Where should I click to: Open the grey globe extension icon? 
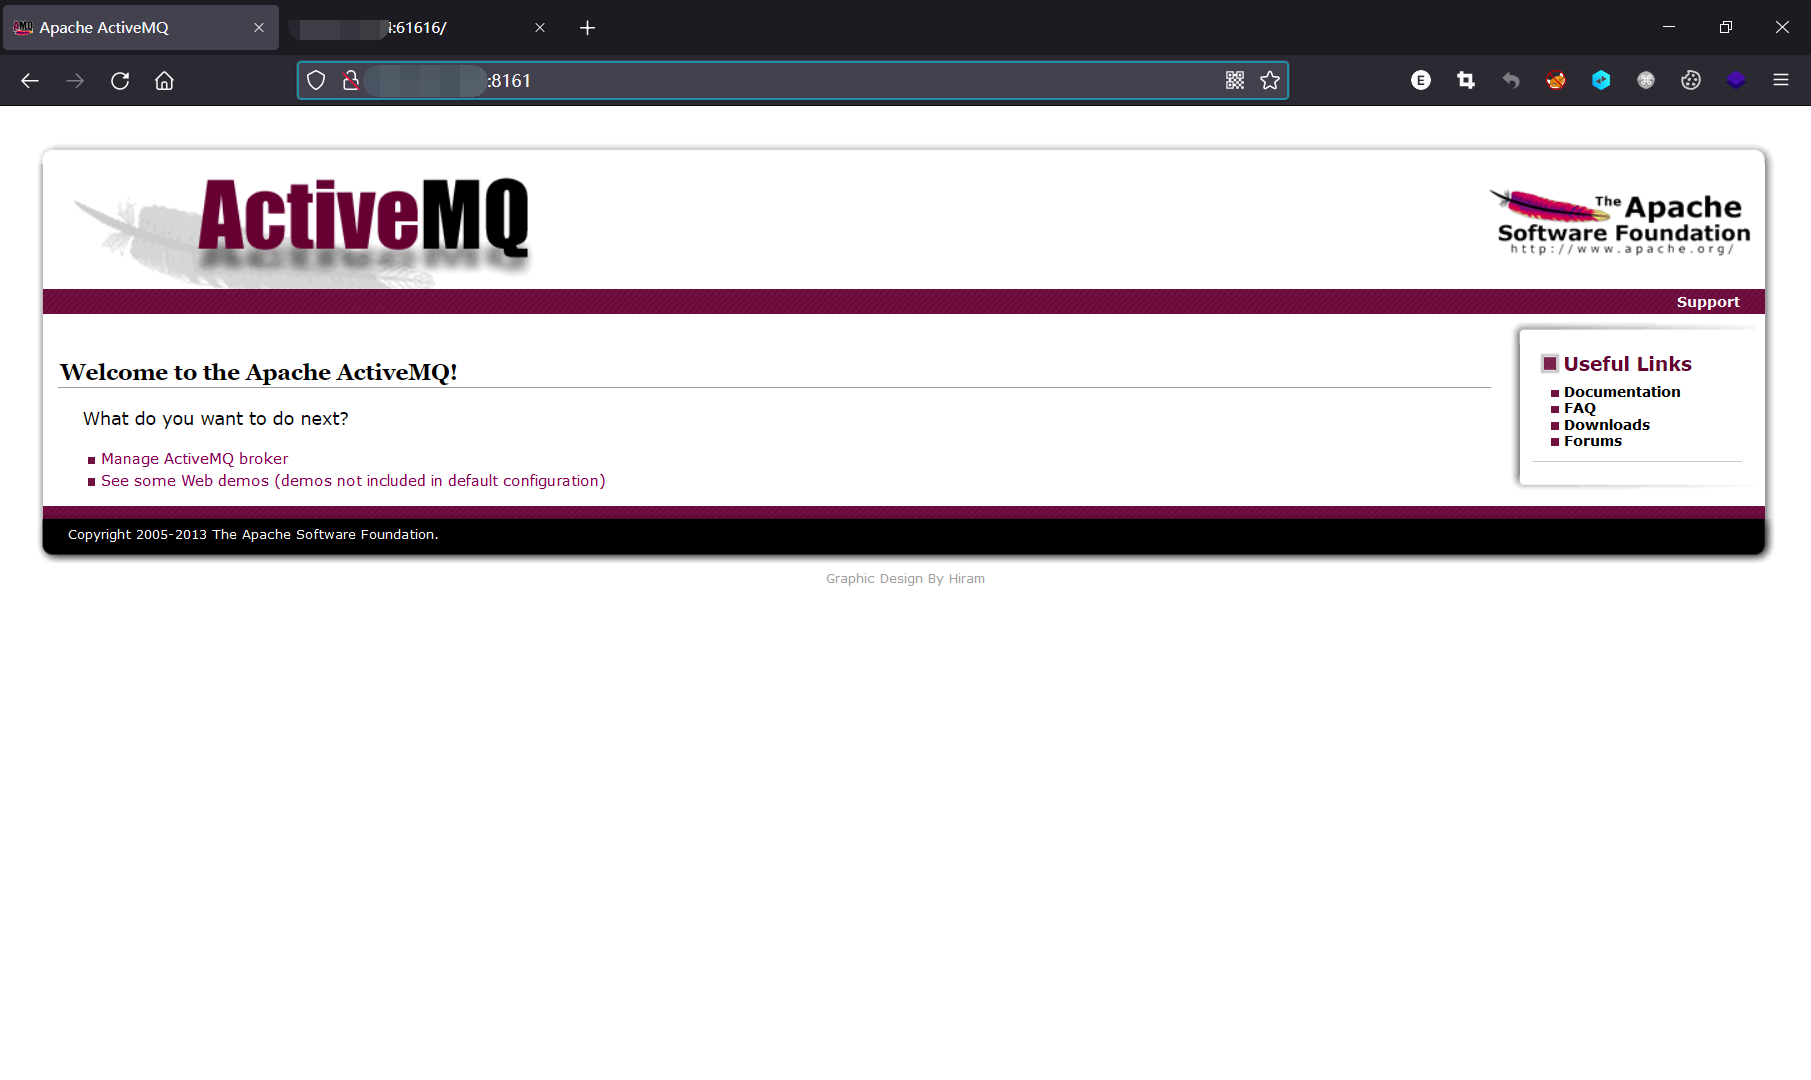[x=1646, y=81]
